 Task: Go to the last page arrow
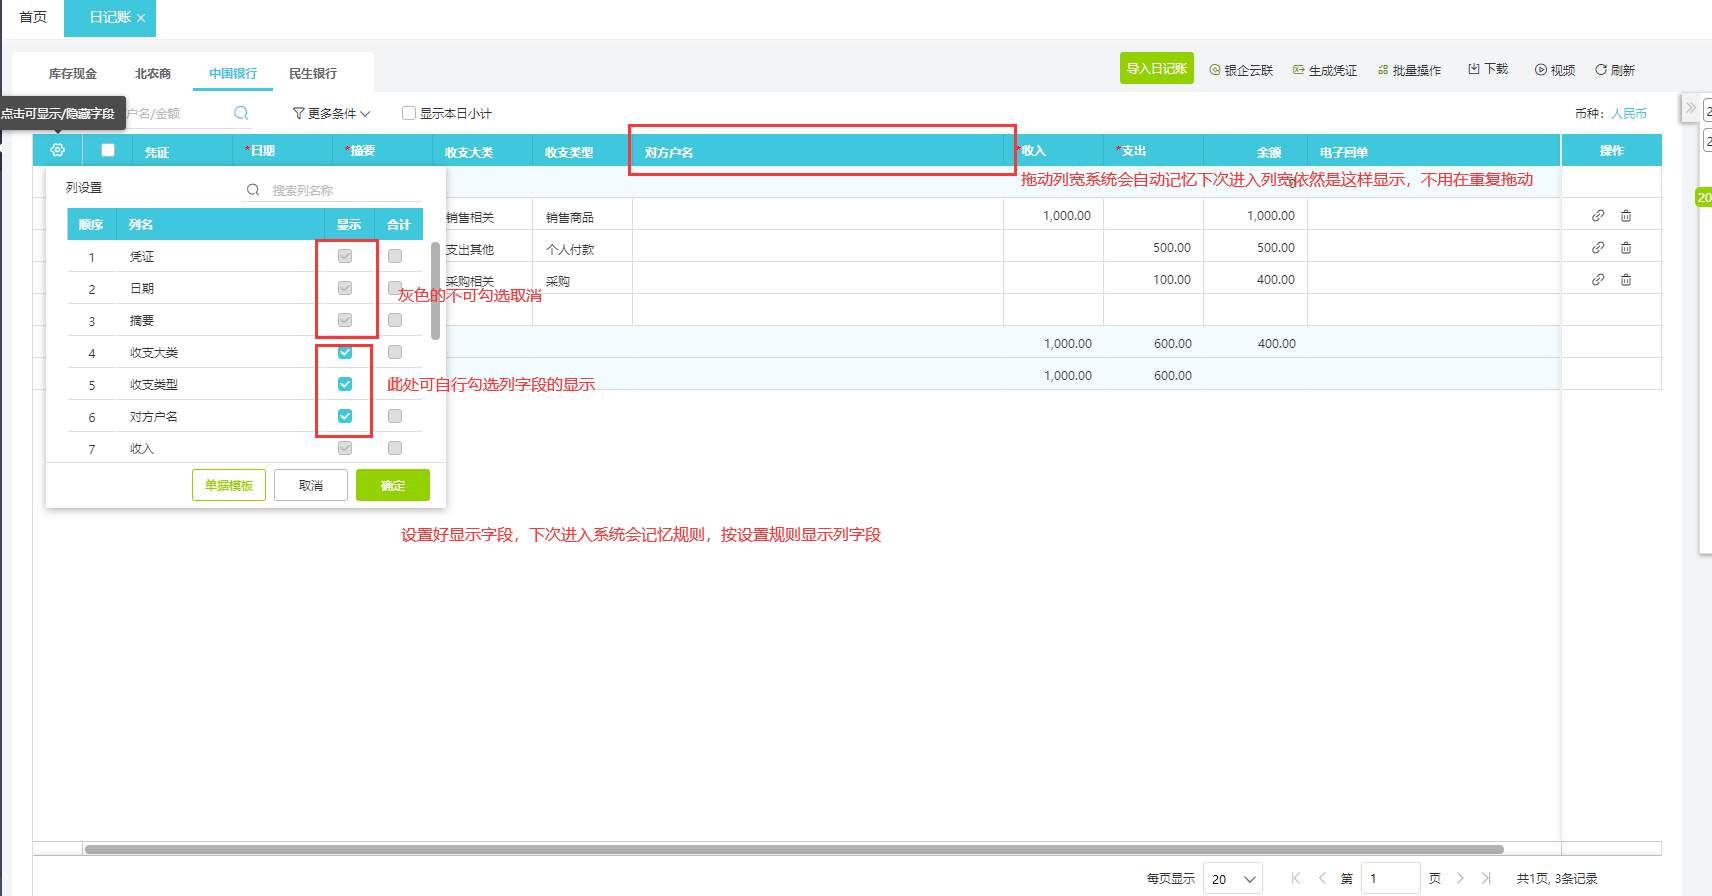click(1486, 878)
